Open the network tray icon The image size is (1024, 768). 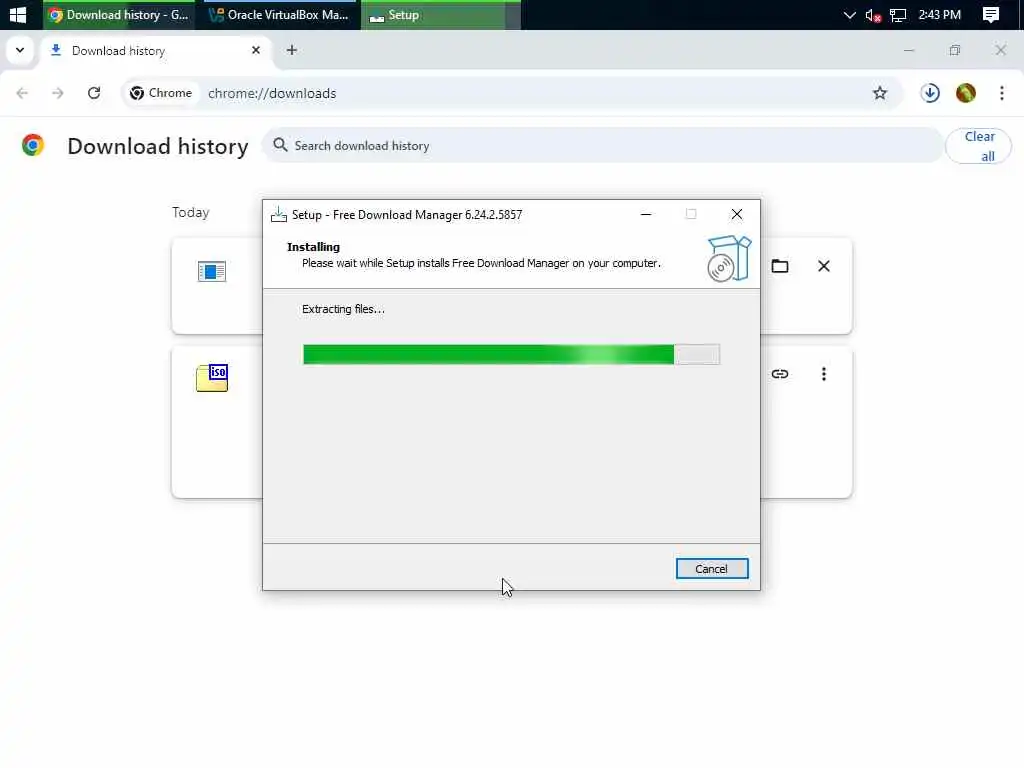click(x=898, y=15)
